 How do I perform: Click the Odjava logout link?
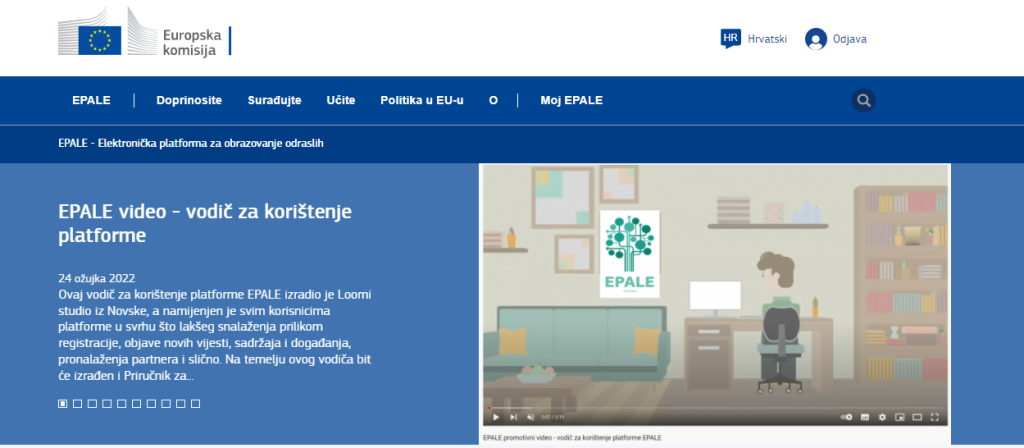[x=836, y=39]
